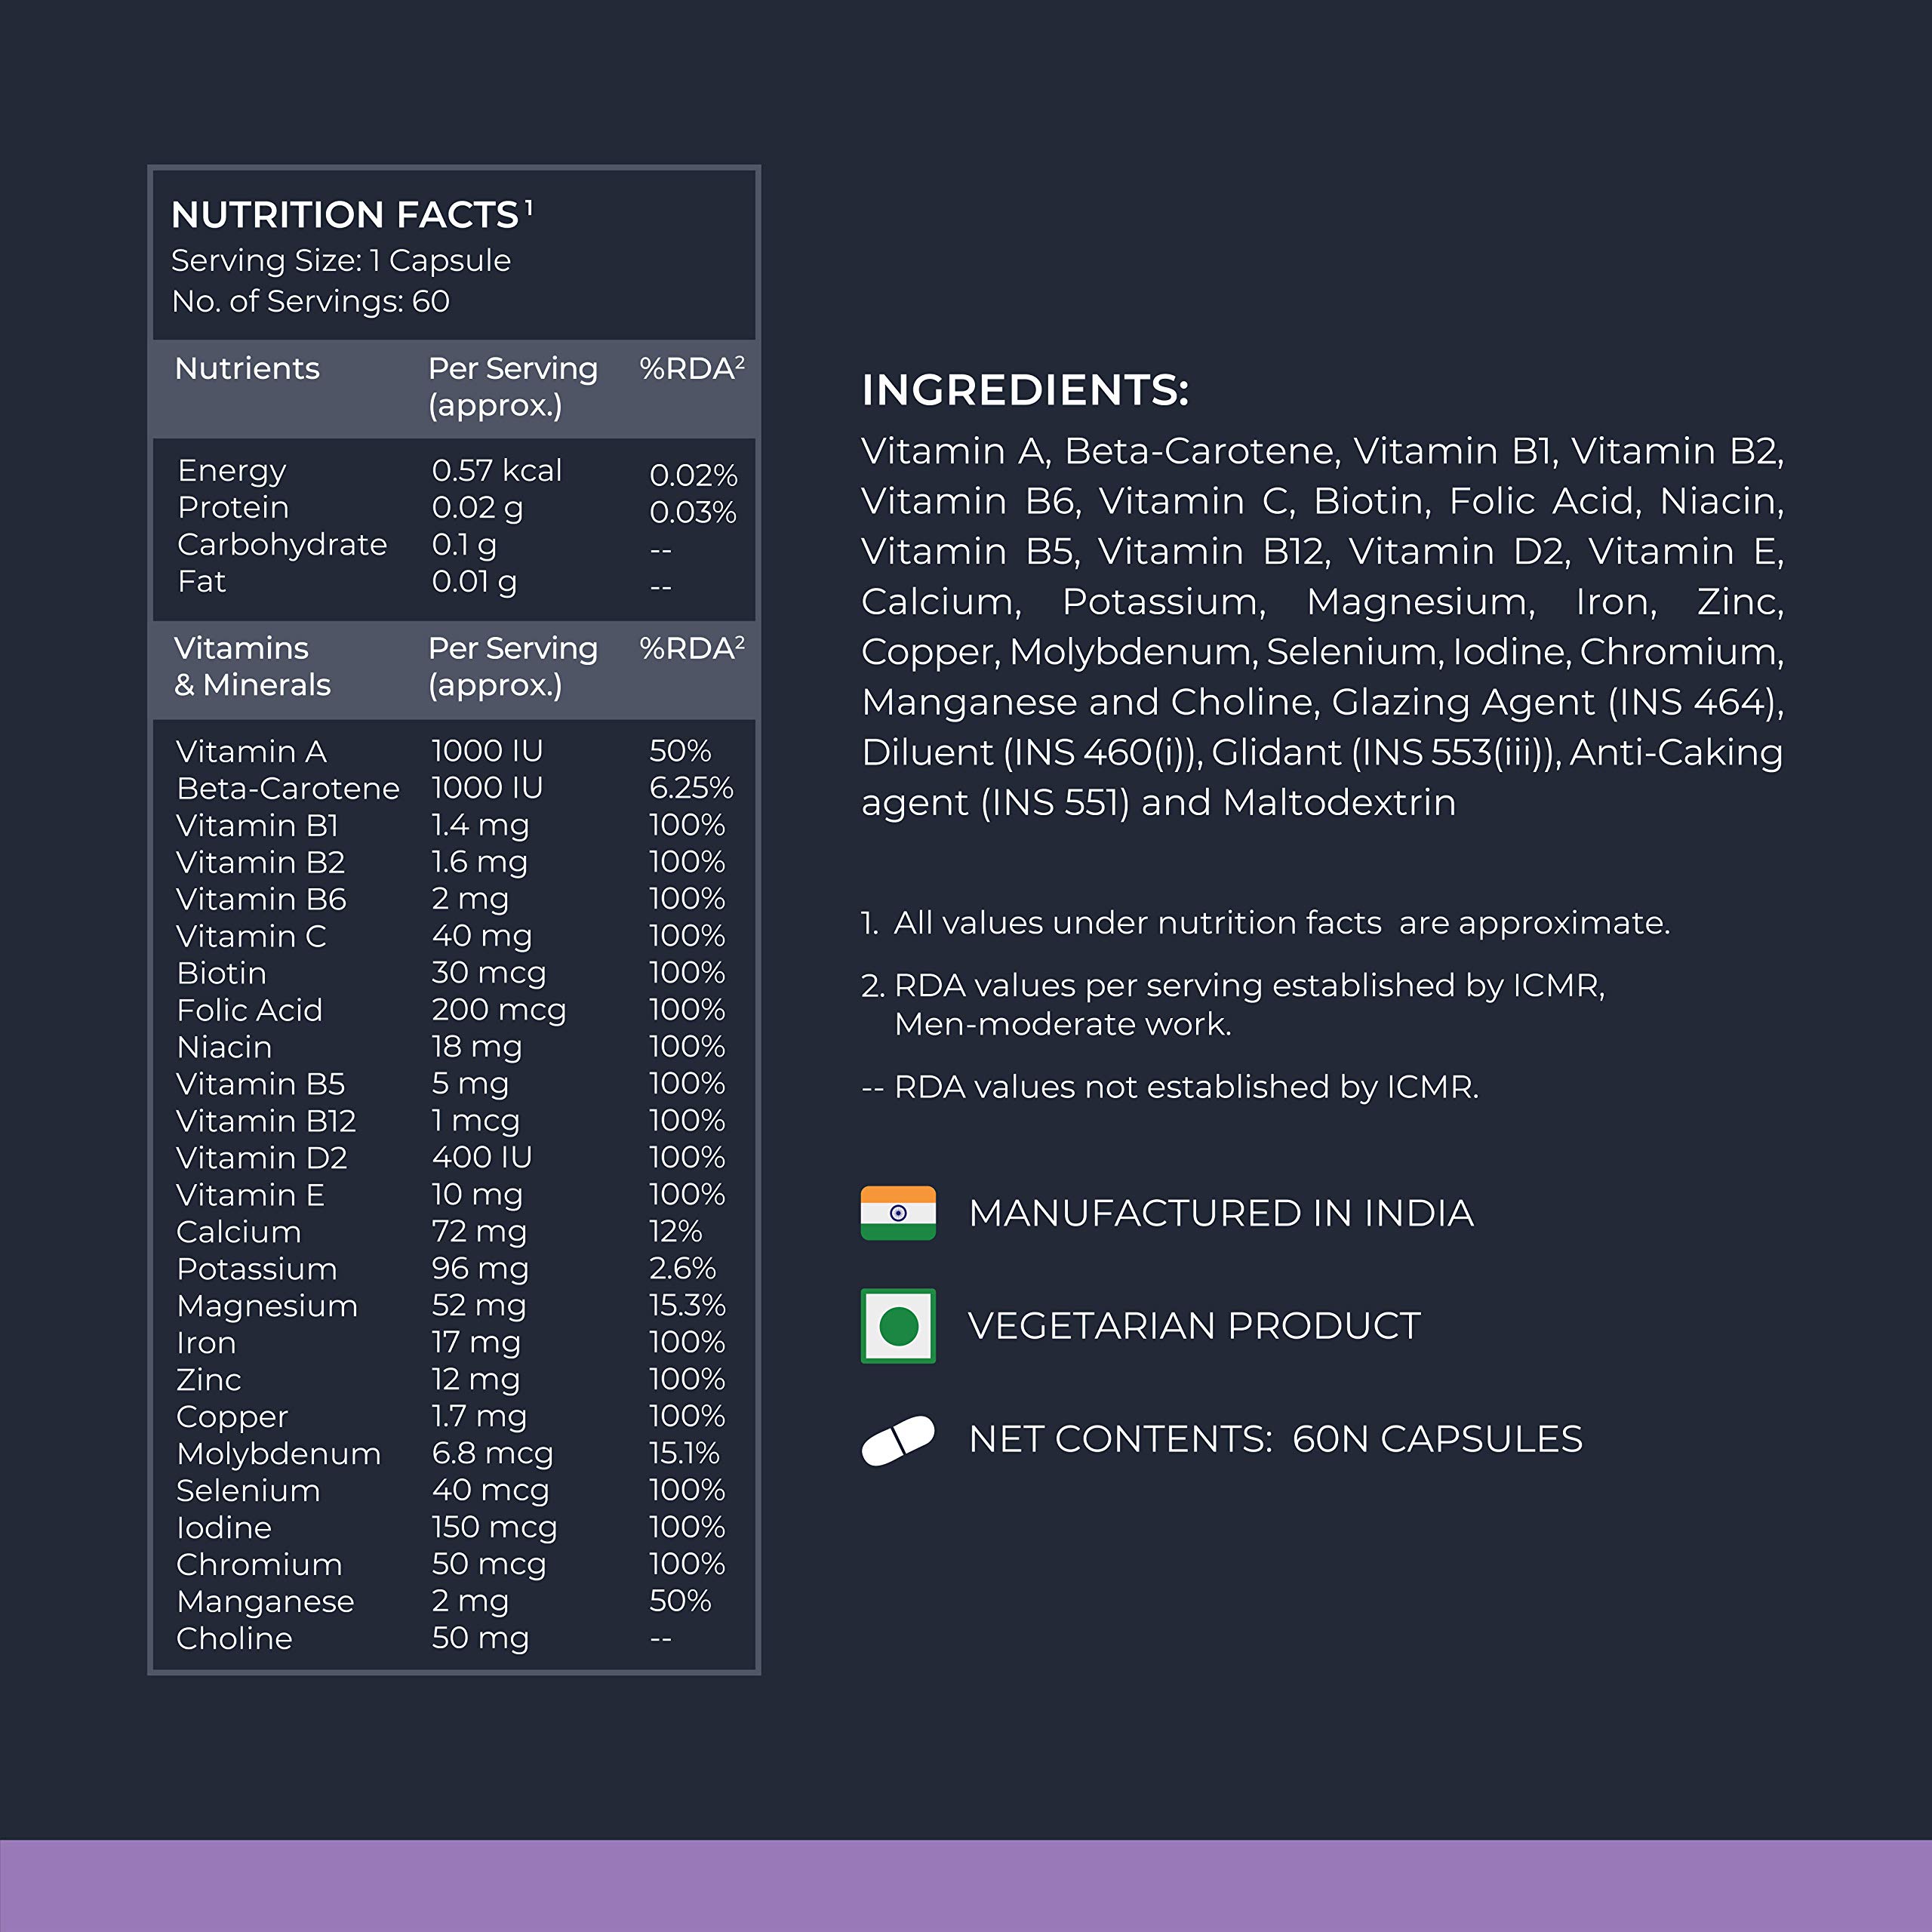Select the Vitamin A row name
The width and height of the screenshot is (1932, 1932).
(251, 751)
